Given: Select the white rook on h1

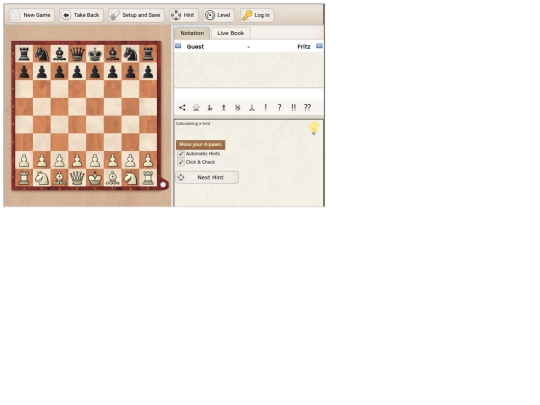Looking at the screenshot, I should [148, 178].
